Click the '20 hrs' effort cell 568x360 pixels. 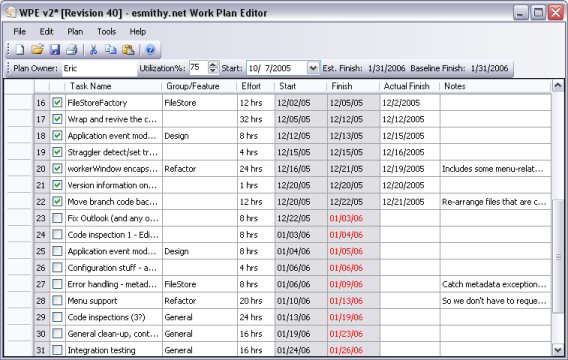[256, 301]
